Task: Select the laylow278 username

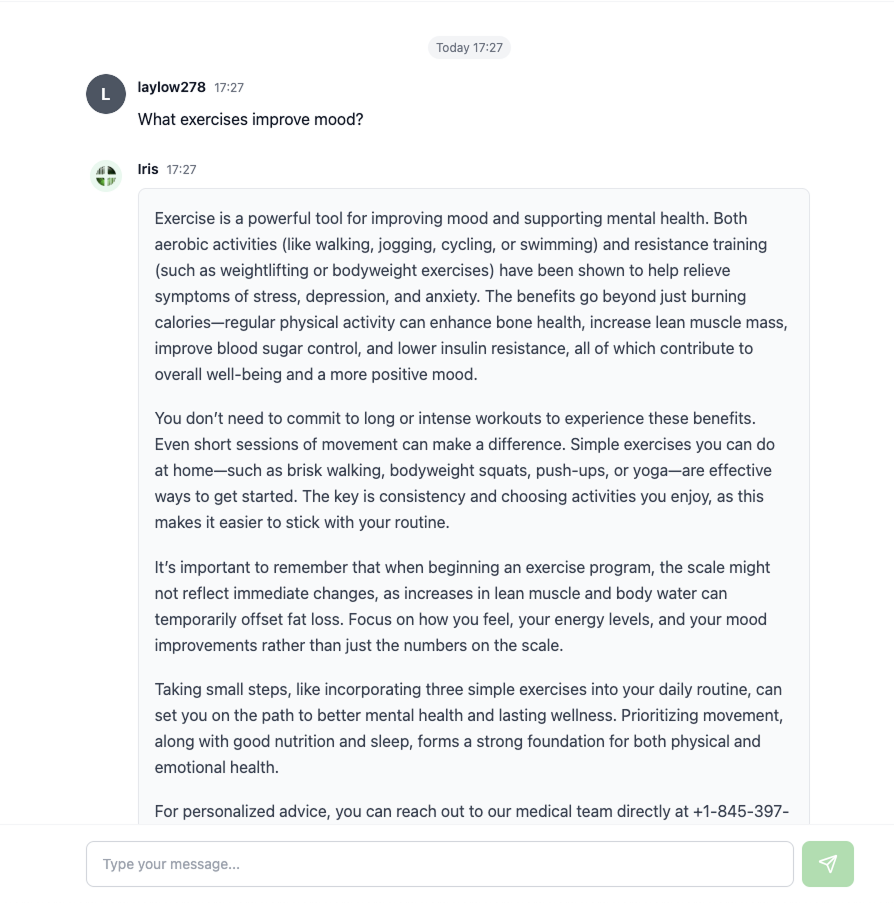Action: [172, 87]
